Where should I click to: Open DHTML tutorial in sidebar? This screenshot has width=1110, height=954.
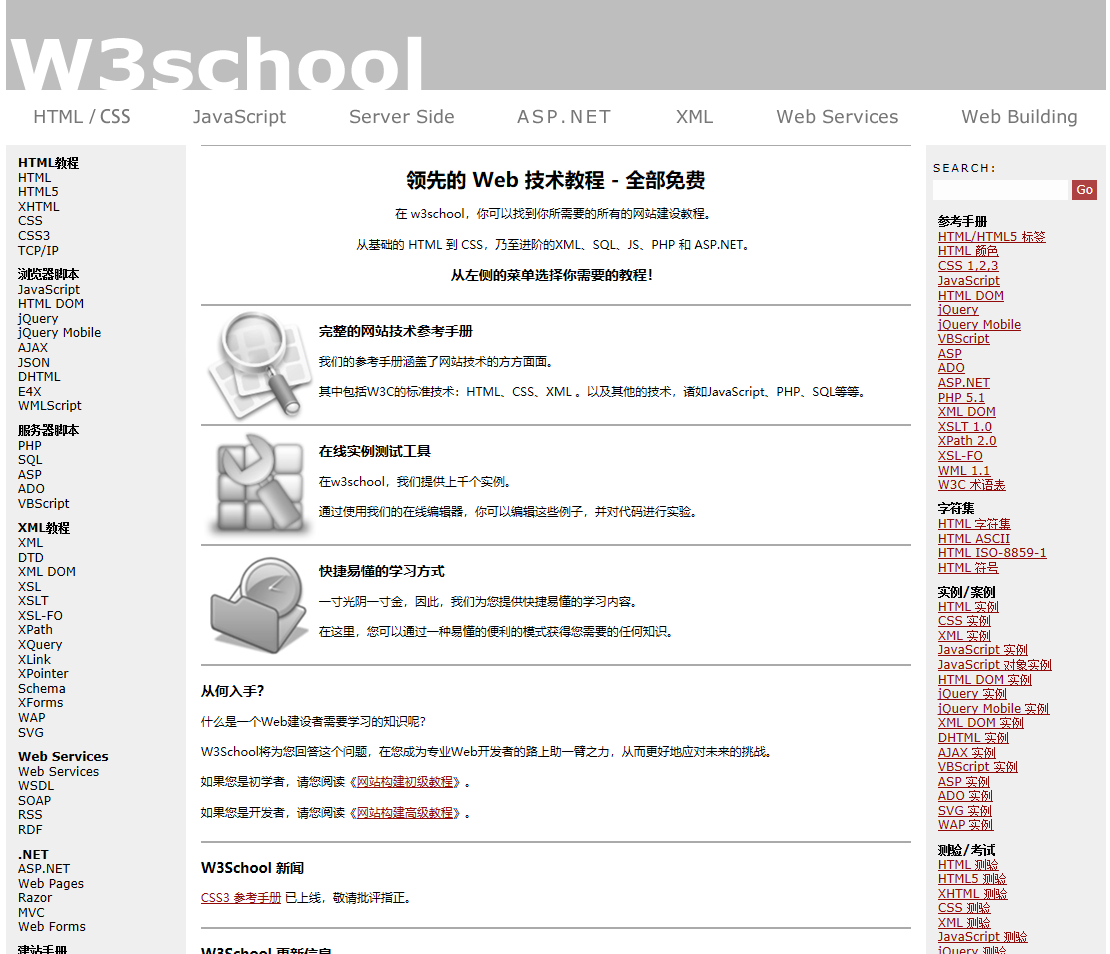[39, 377]
